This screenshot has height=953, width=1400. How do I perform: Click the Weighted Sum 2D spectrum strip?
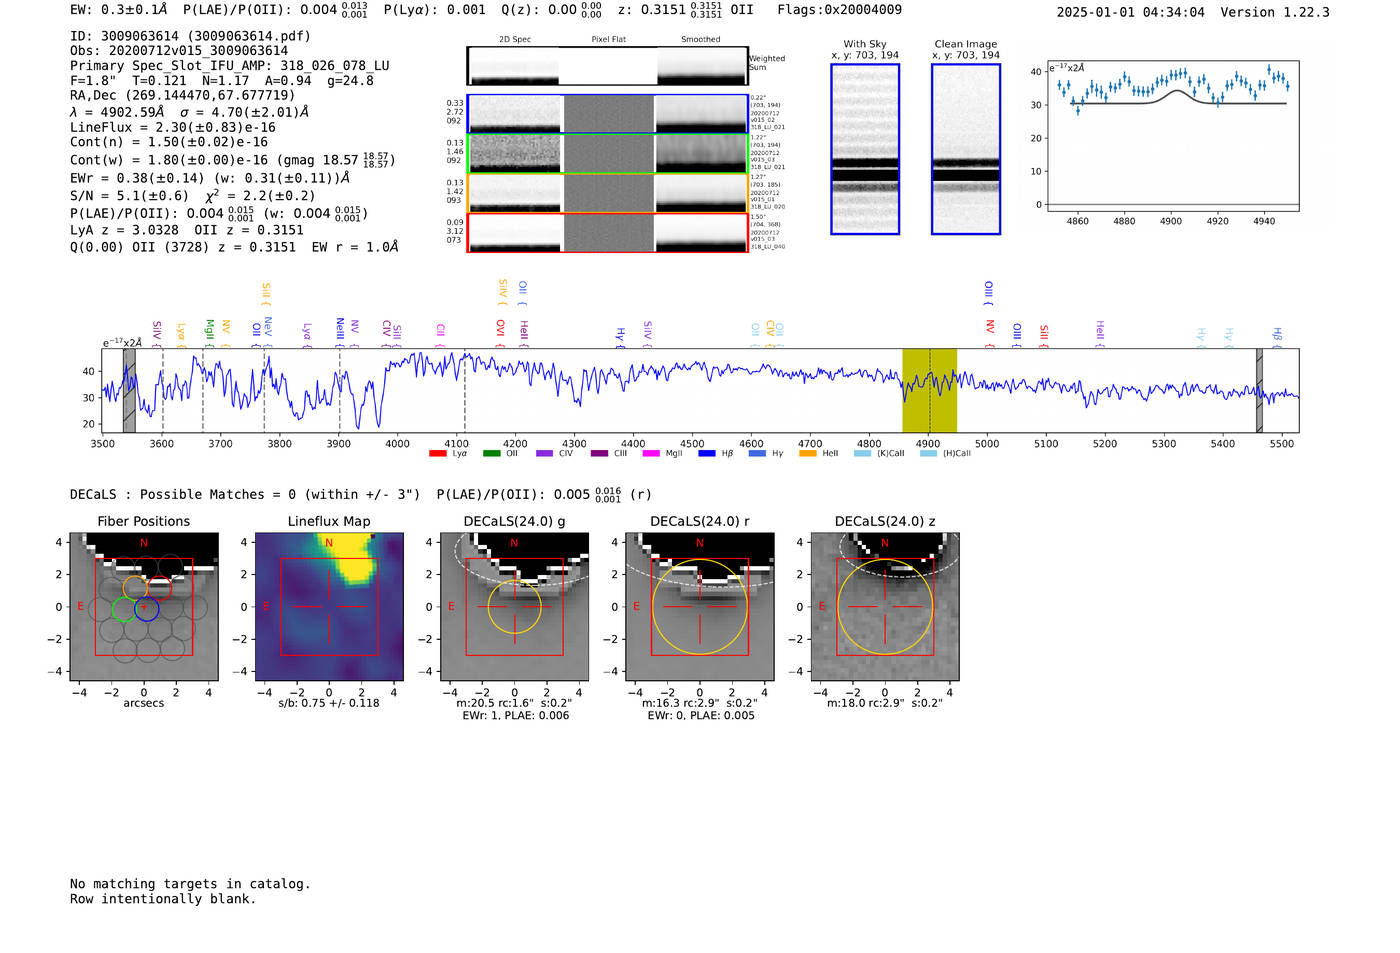click(607, 66)
